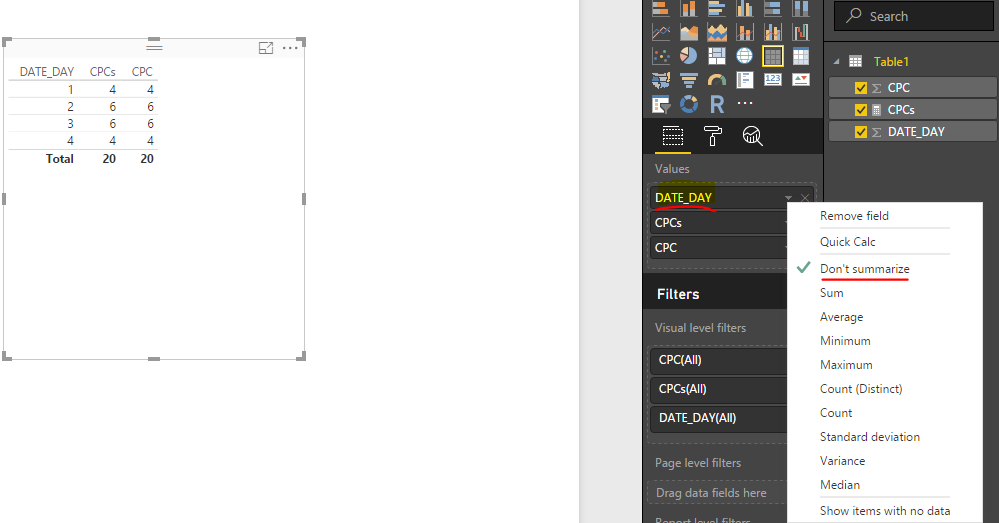Choose Sum from the context menu
This screenshot has height=523, width=999.
(831, 293)
